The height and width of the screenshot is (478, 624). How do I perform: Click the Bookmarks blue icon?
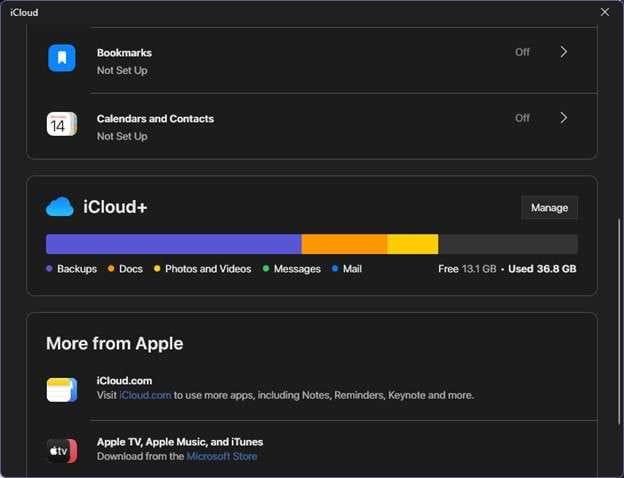tap(62, 58)
